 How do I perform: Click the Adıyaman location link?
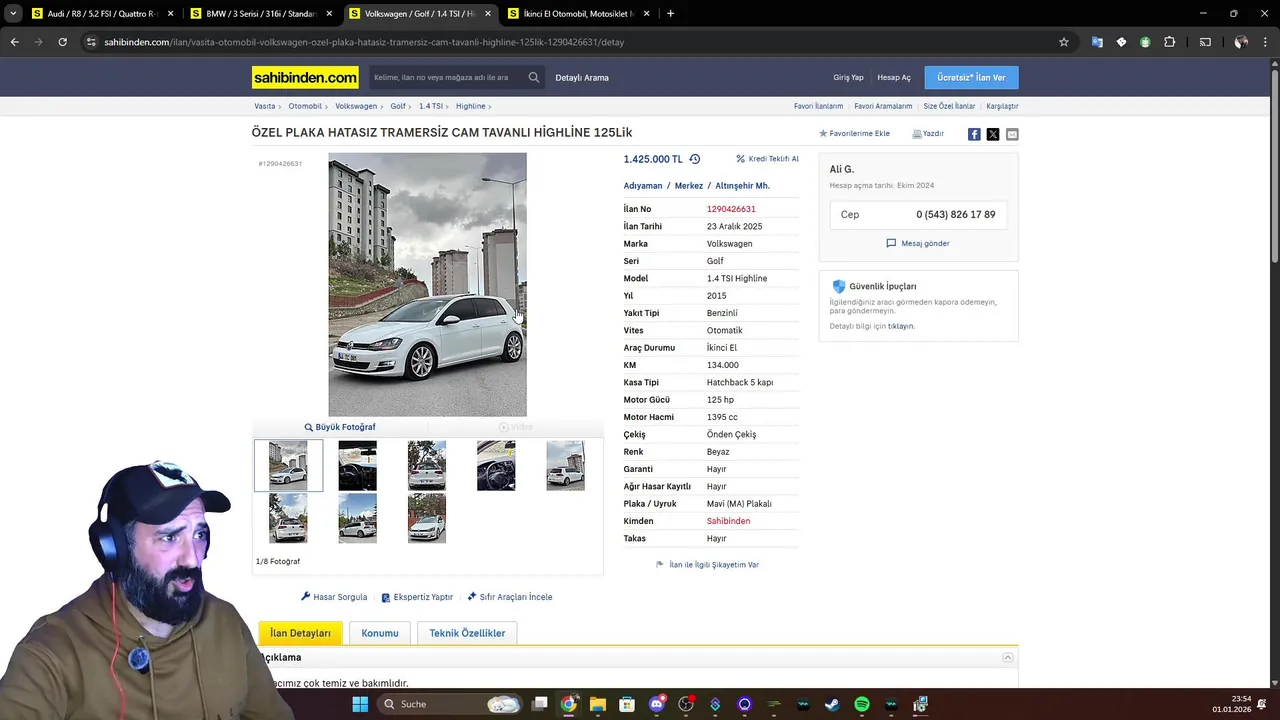click(643, 186)
